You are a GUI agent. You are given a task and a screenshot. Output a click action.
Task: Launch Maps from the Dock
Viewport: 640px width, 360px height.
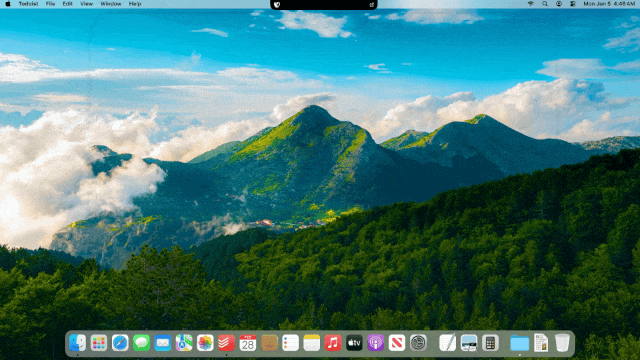pyautogui.click(x=184, y=343)
